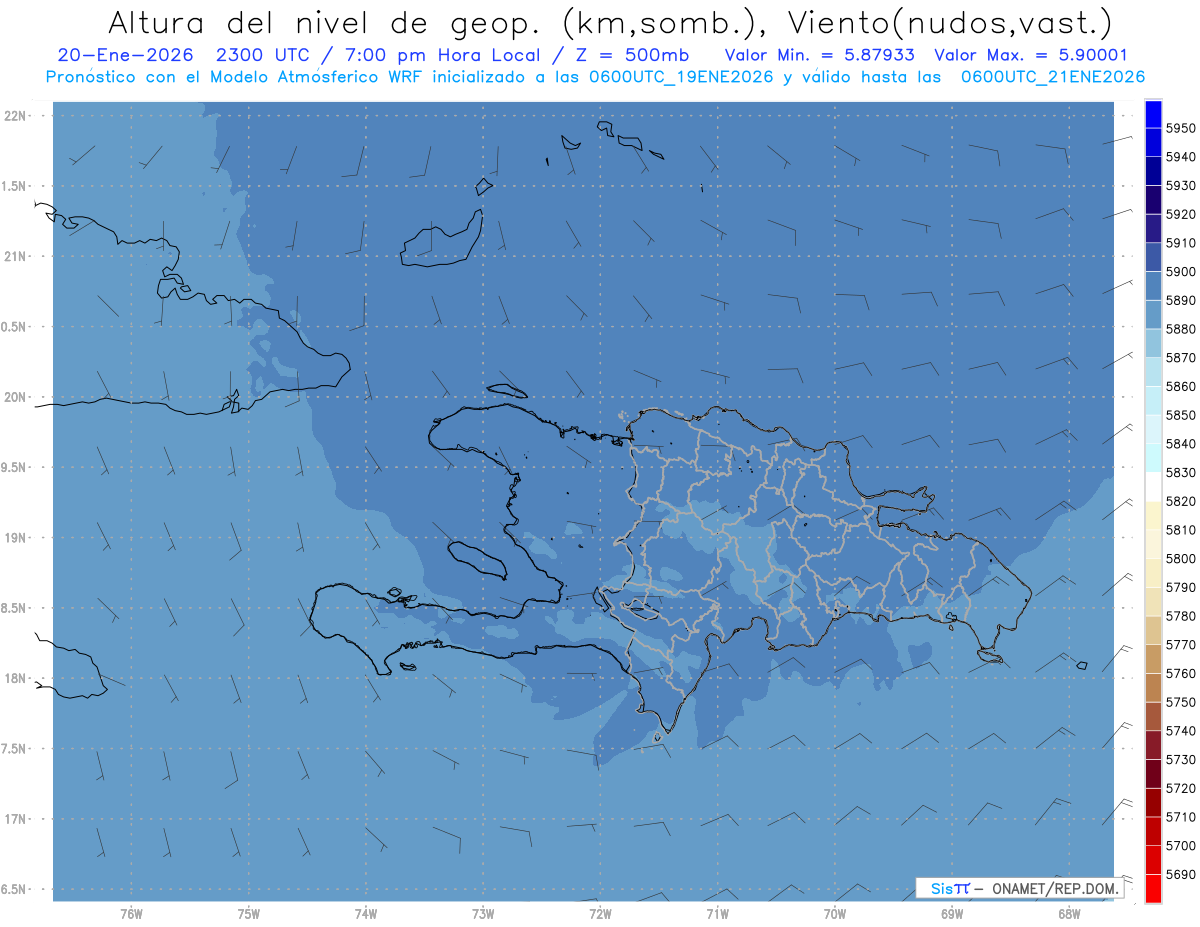
Task: Click the 73W longitude label
Action: pos(483,915)
